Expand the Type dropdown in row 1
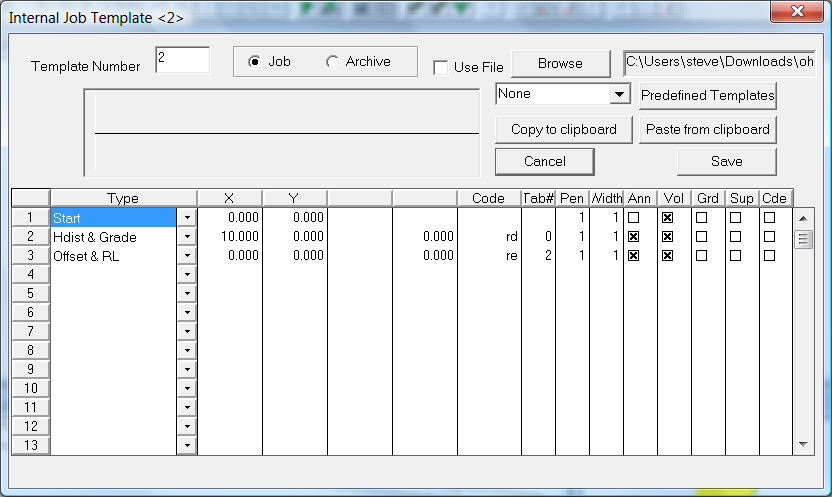832x497 pixels. pos(187,218)
